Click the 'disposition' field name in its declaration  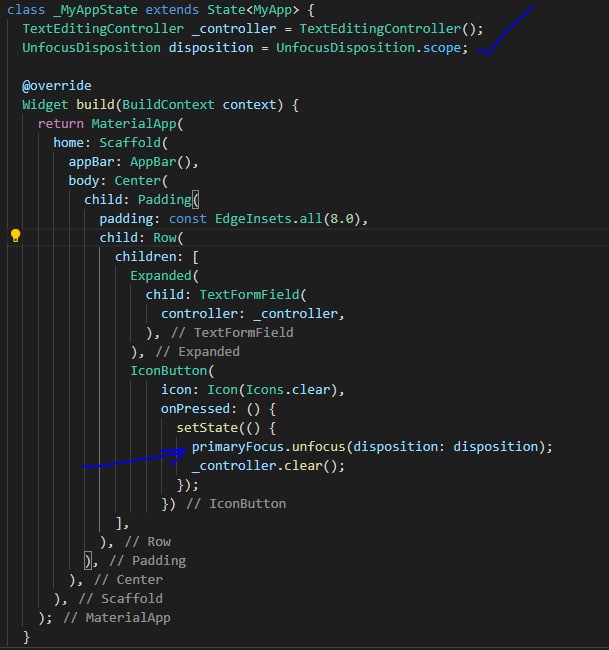click(211, 48)
